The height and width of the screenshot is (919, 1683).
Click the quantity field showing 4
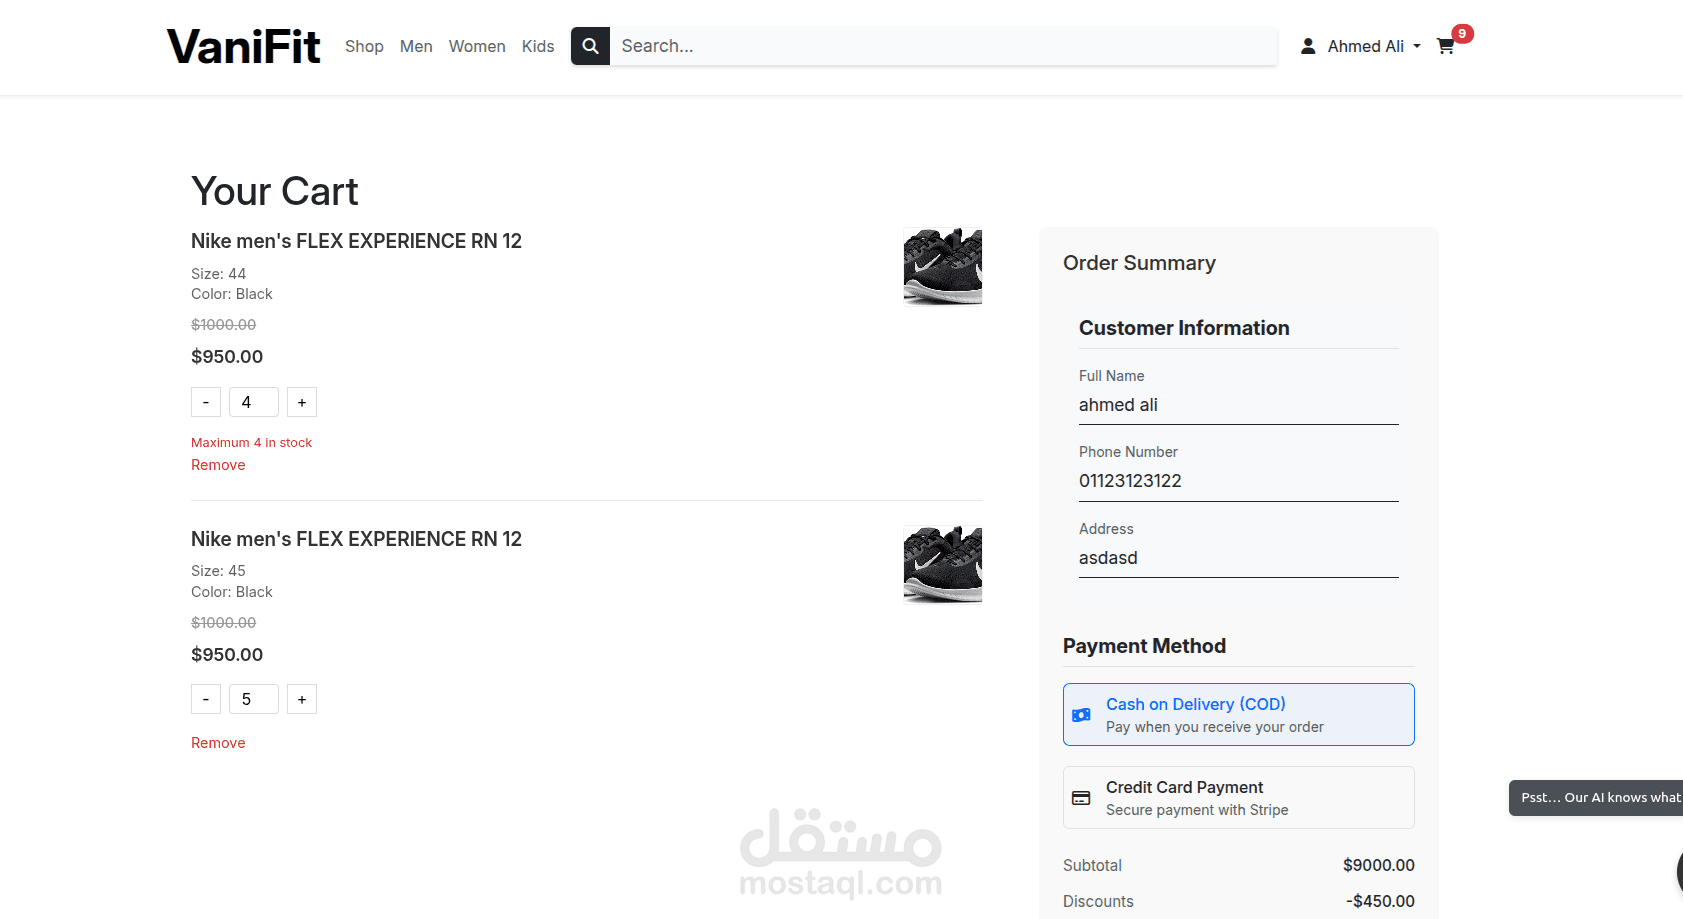(x=254, y=402)
